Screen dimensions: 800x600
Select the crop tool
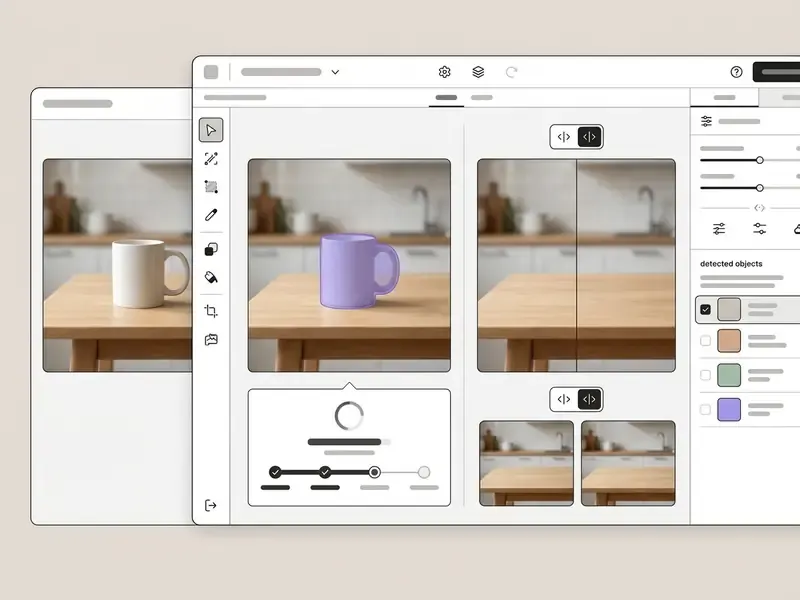point(211,311)
